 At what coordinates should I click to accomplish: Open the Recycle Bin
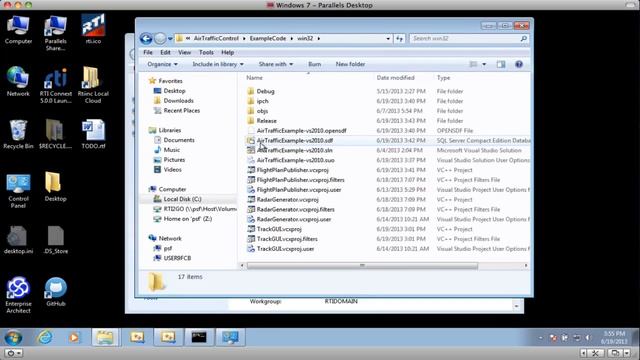click(x=18, y=134)
